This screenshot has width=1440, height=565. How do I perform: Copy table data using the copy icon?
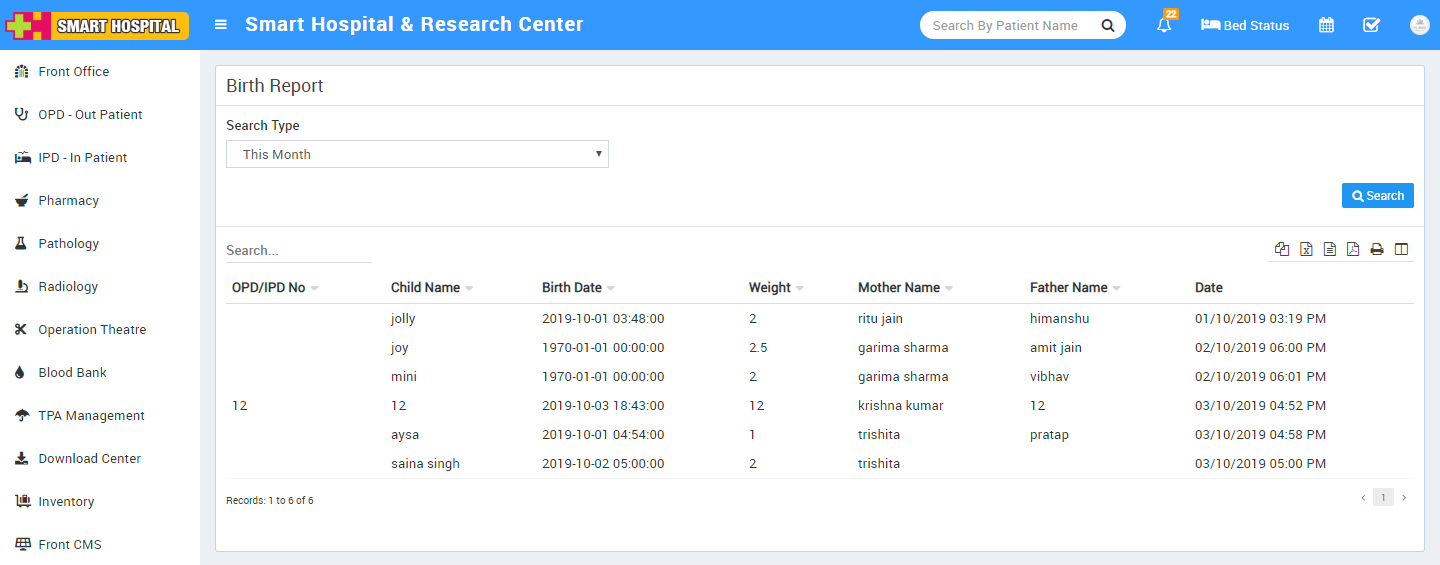point(1282,249)
